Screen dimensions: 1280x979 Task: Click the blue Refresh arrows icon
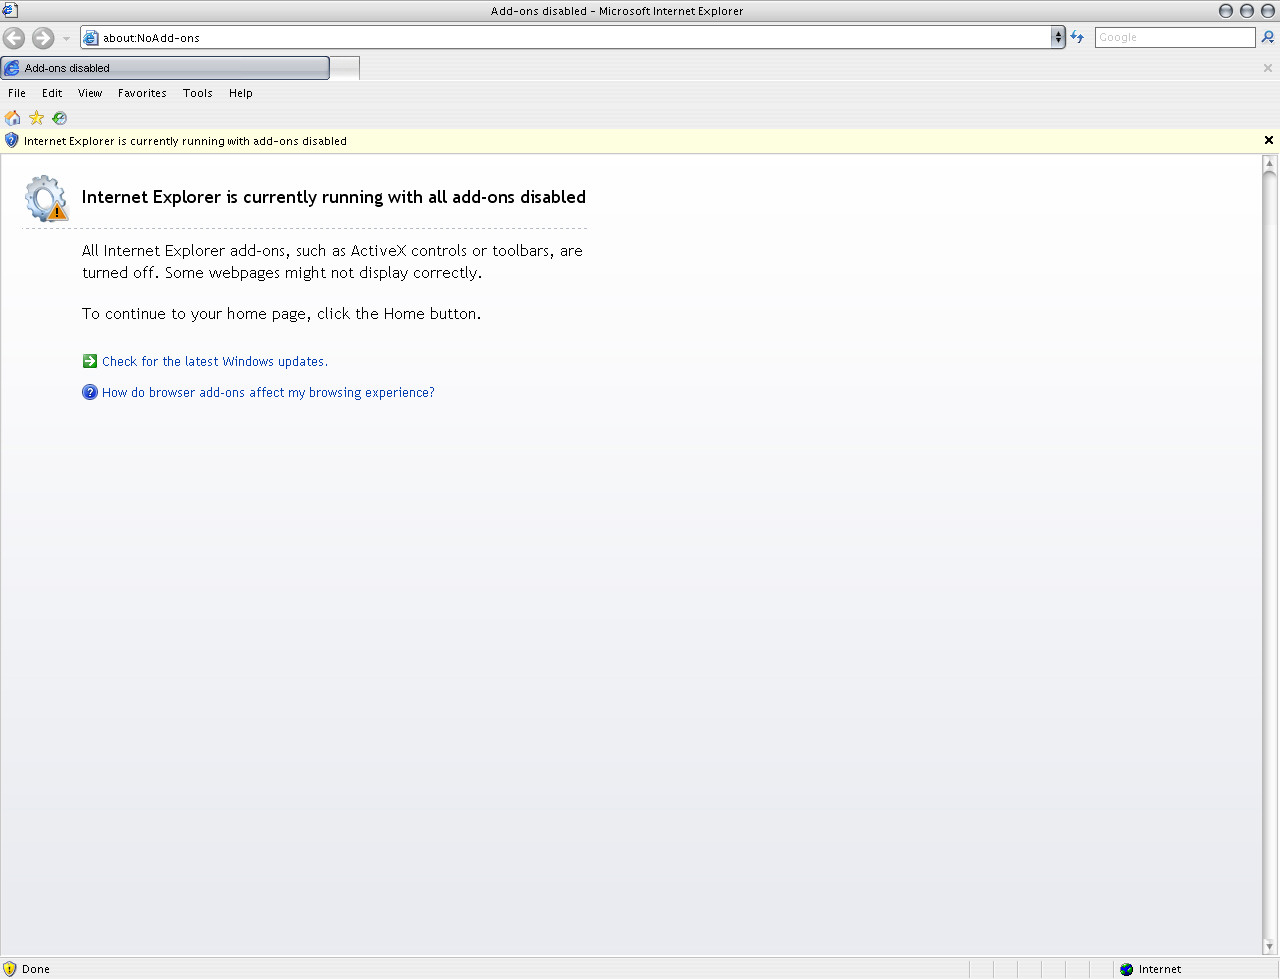1077,37
